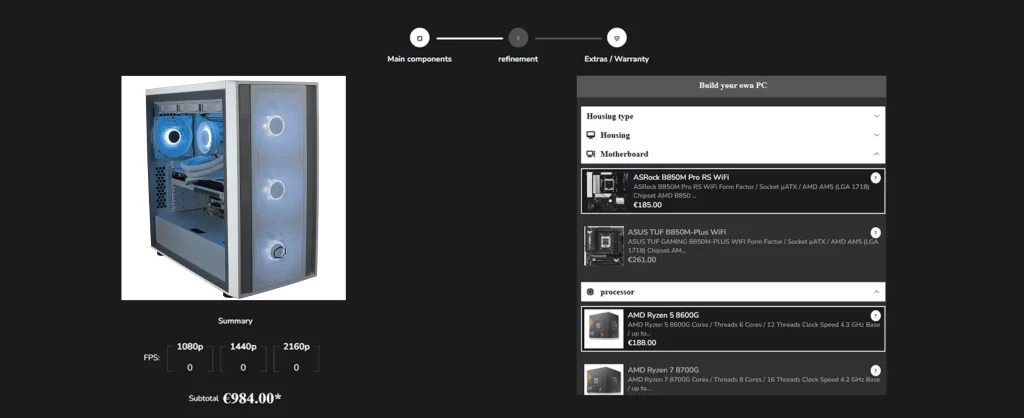Select the ASRock B850M Pro RS WiFi motherboard

click(733, 191)
